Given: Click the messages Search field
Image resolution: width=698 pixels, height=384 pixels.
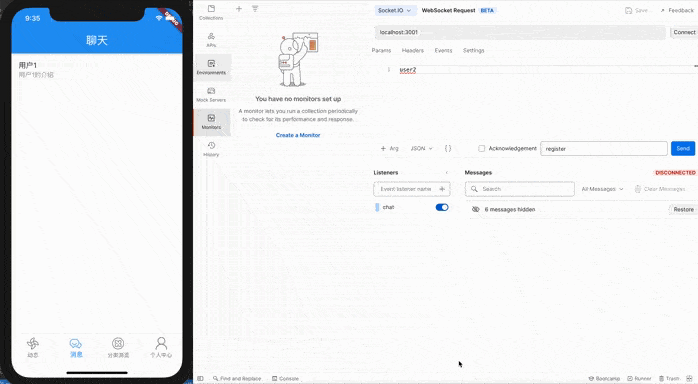Looking at the screenshot, I should [519, 189].
